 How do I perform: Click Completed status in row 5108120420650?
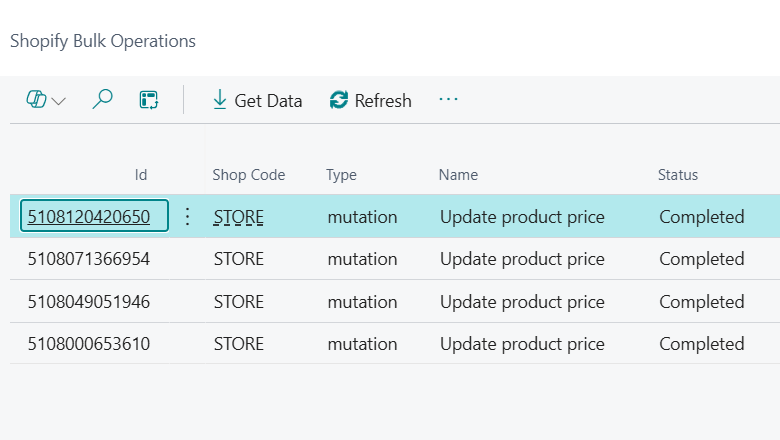pyautogui.click(x=701, y=217)
